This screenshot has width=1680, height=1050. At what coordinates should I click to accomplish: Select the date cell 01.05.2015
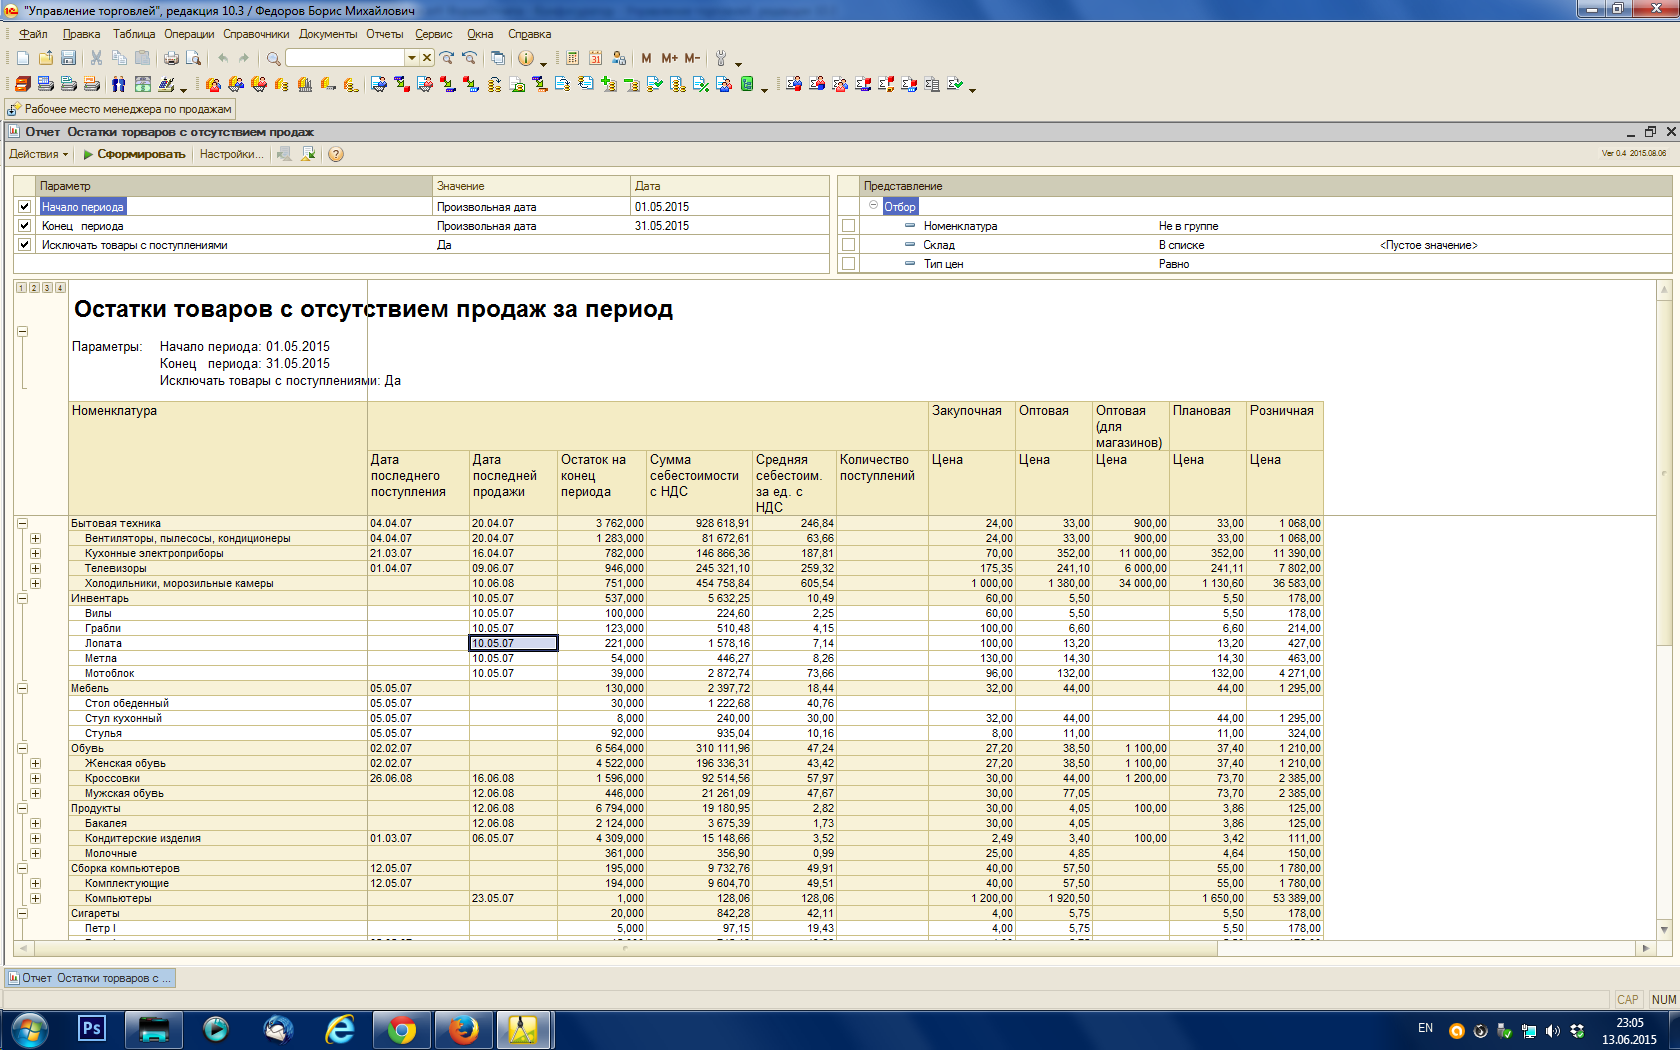(729, 207)
